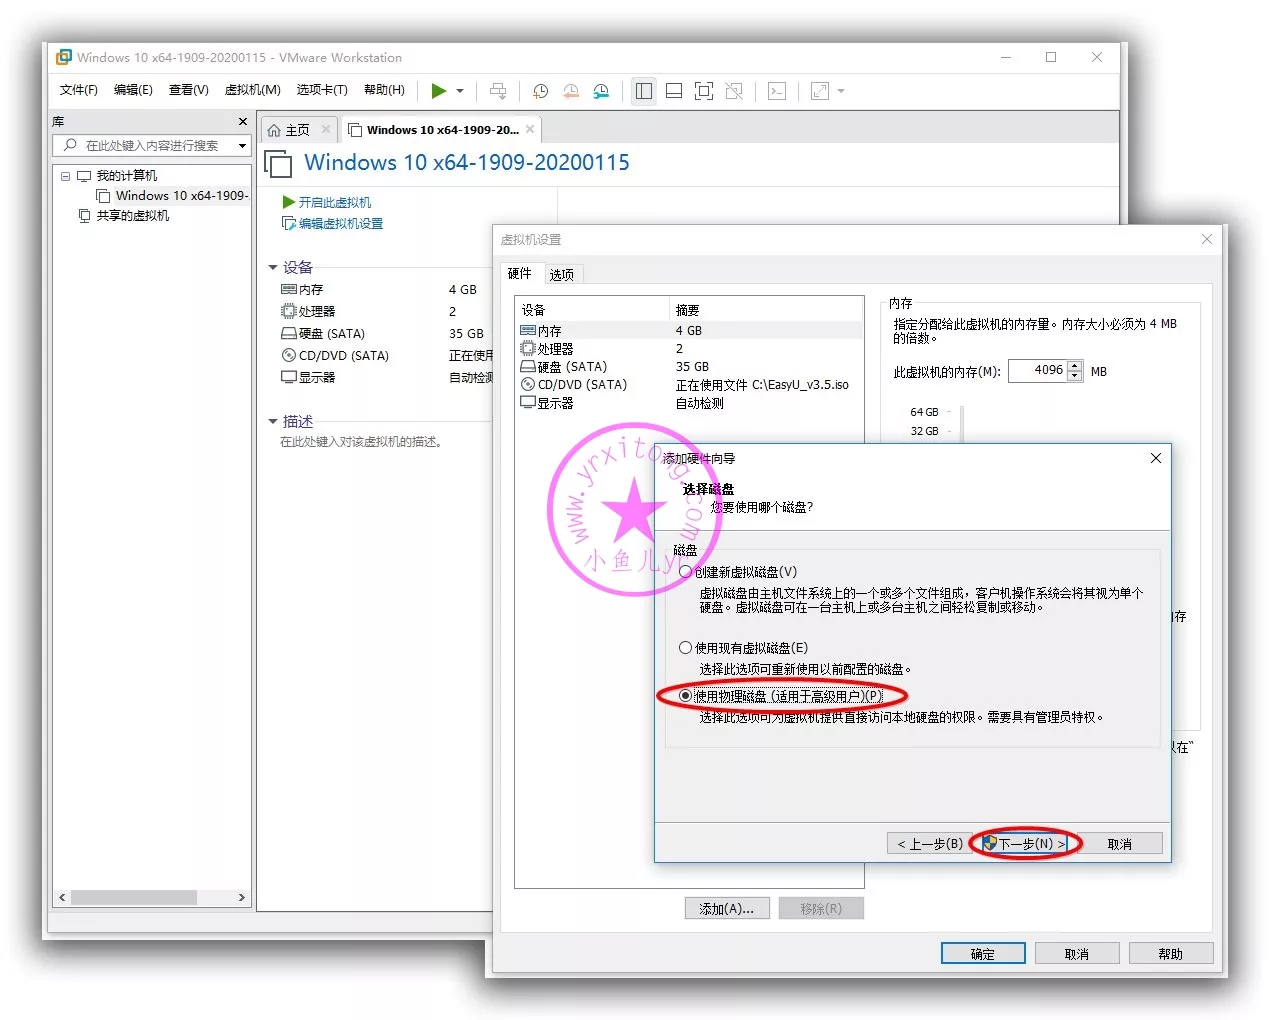This screenshot has width=1270, height=1020.
Task: Collapse the 我的计算机 tree node
Action: point(66,176)
